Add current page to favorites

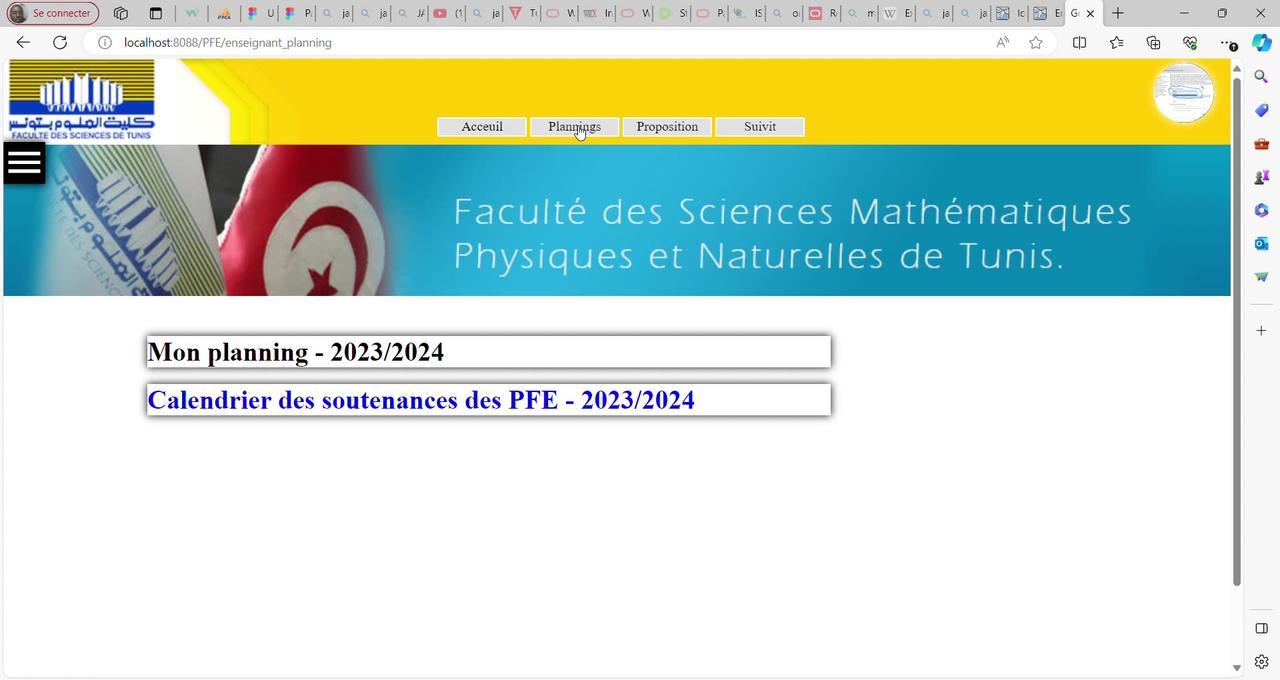tap(1036, 43)
